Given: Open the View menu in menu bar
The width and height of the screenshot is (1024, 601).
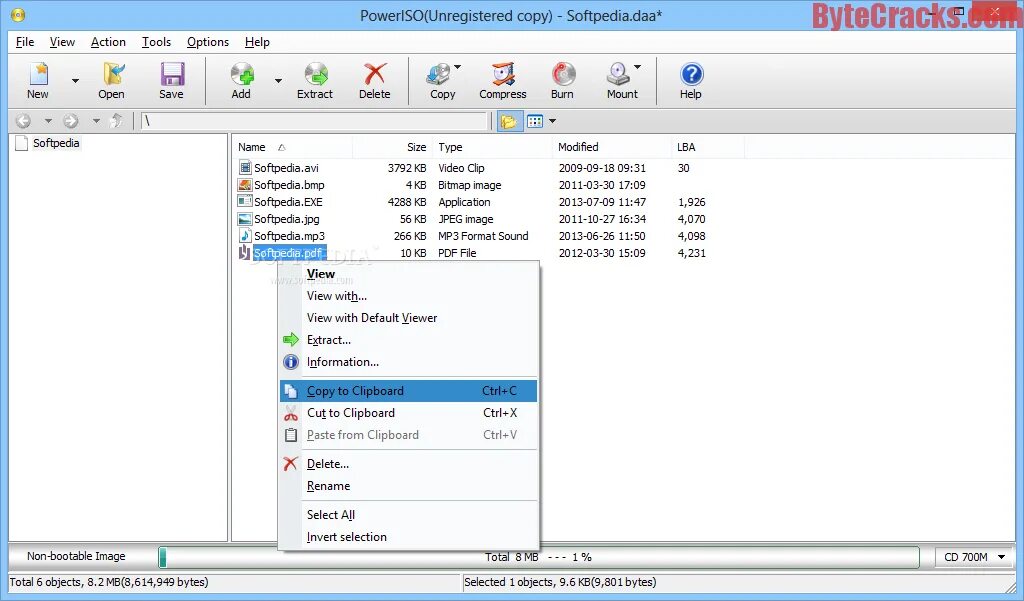Looking at the screenshot, I should click(x=62, y=42).
